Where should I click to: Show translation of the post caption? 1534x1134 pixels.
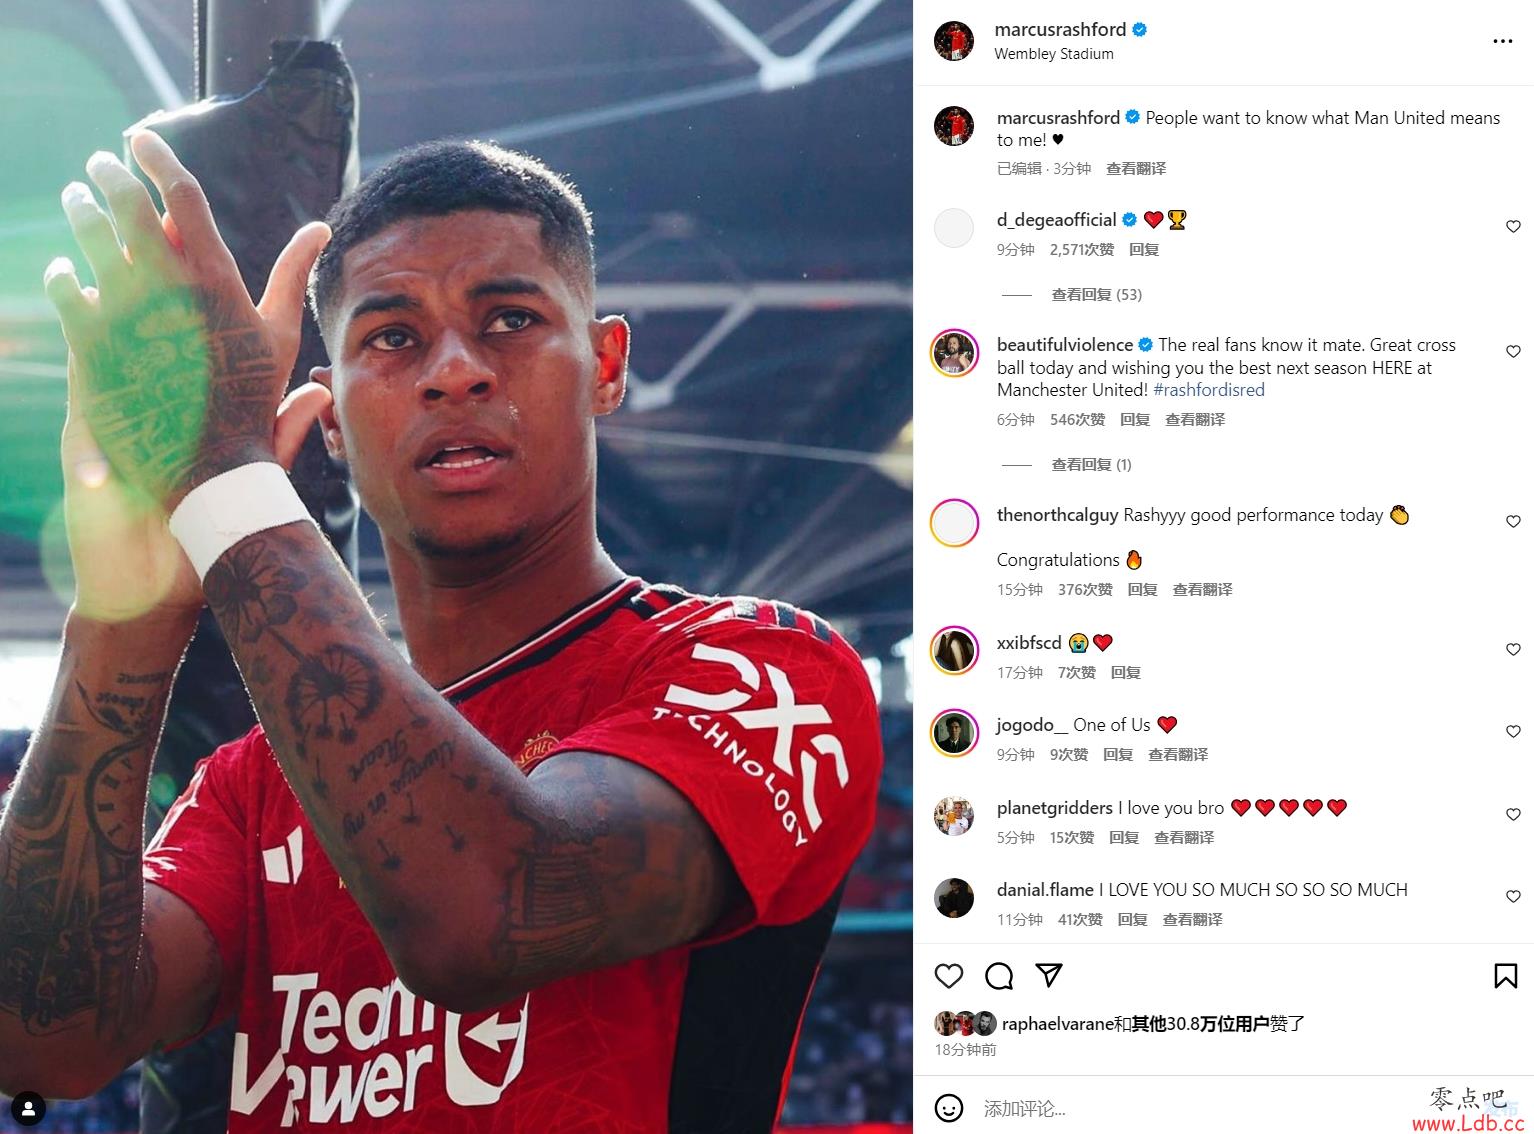(x=1135, y=169)
